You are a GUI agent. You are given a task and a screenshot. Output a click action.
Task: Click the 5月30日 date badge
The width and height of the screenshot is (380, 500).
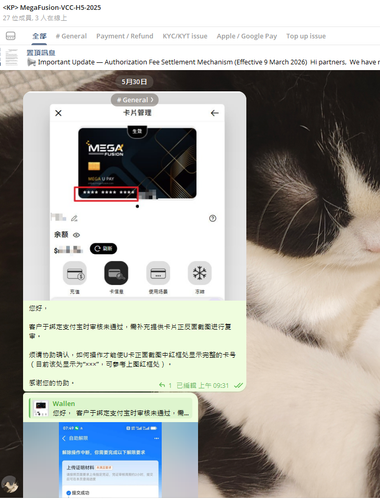coord(134,82)
